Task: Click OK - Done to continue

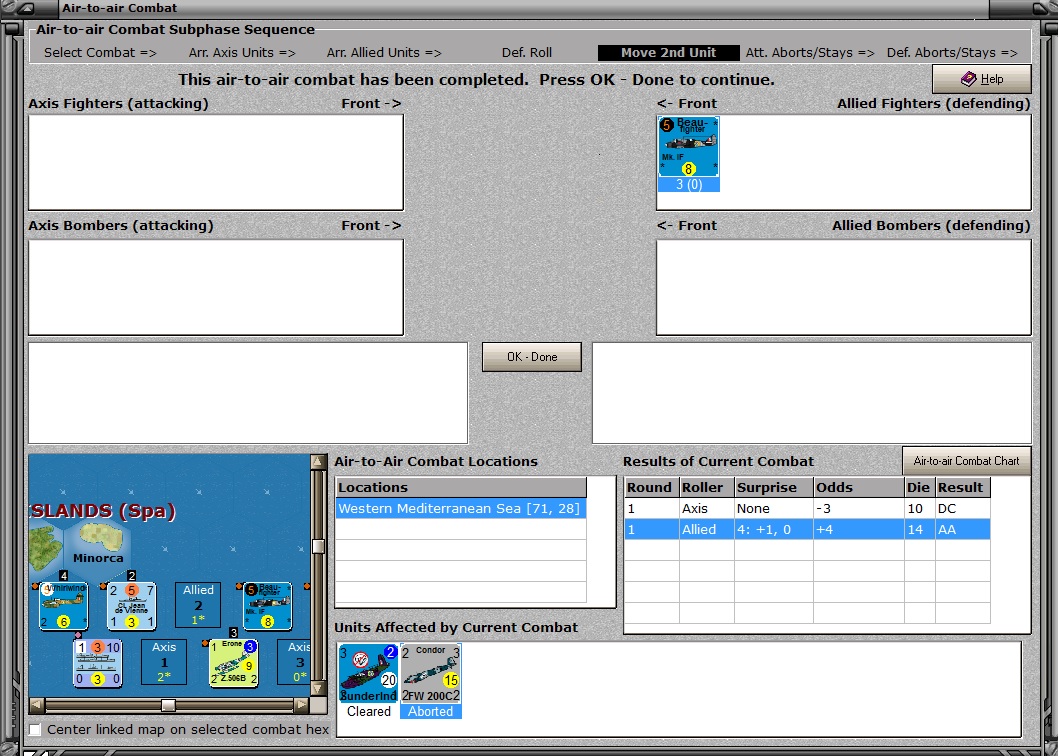Action: [x=532, y=357]
